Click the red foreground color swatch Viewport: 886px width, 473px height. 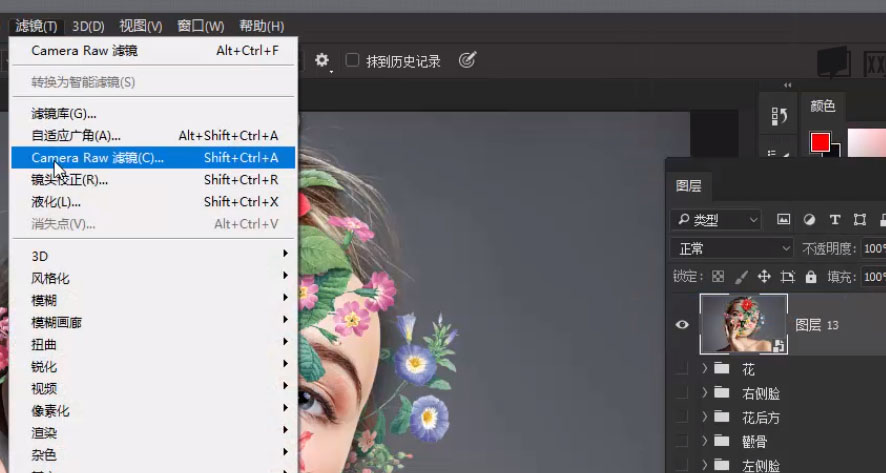click(x=820, y=142)
